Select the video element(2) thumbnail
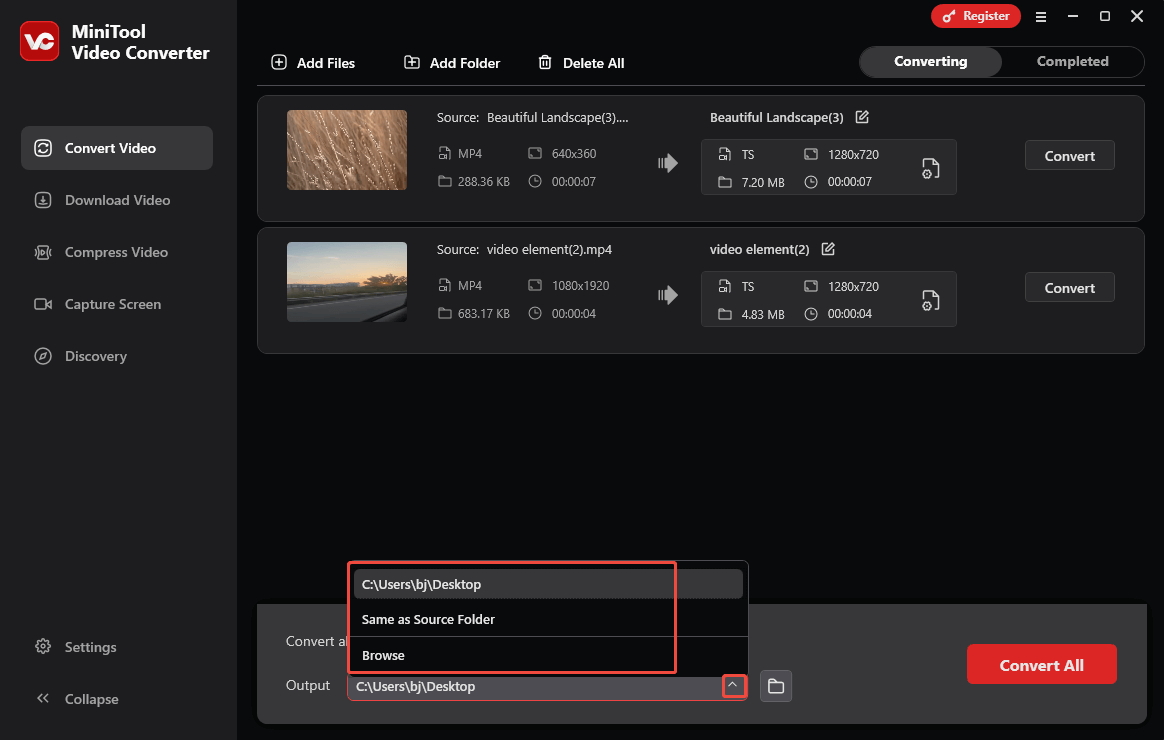 (x=347, y=282)
